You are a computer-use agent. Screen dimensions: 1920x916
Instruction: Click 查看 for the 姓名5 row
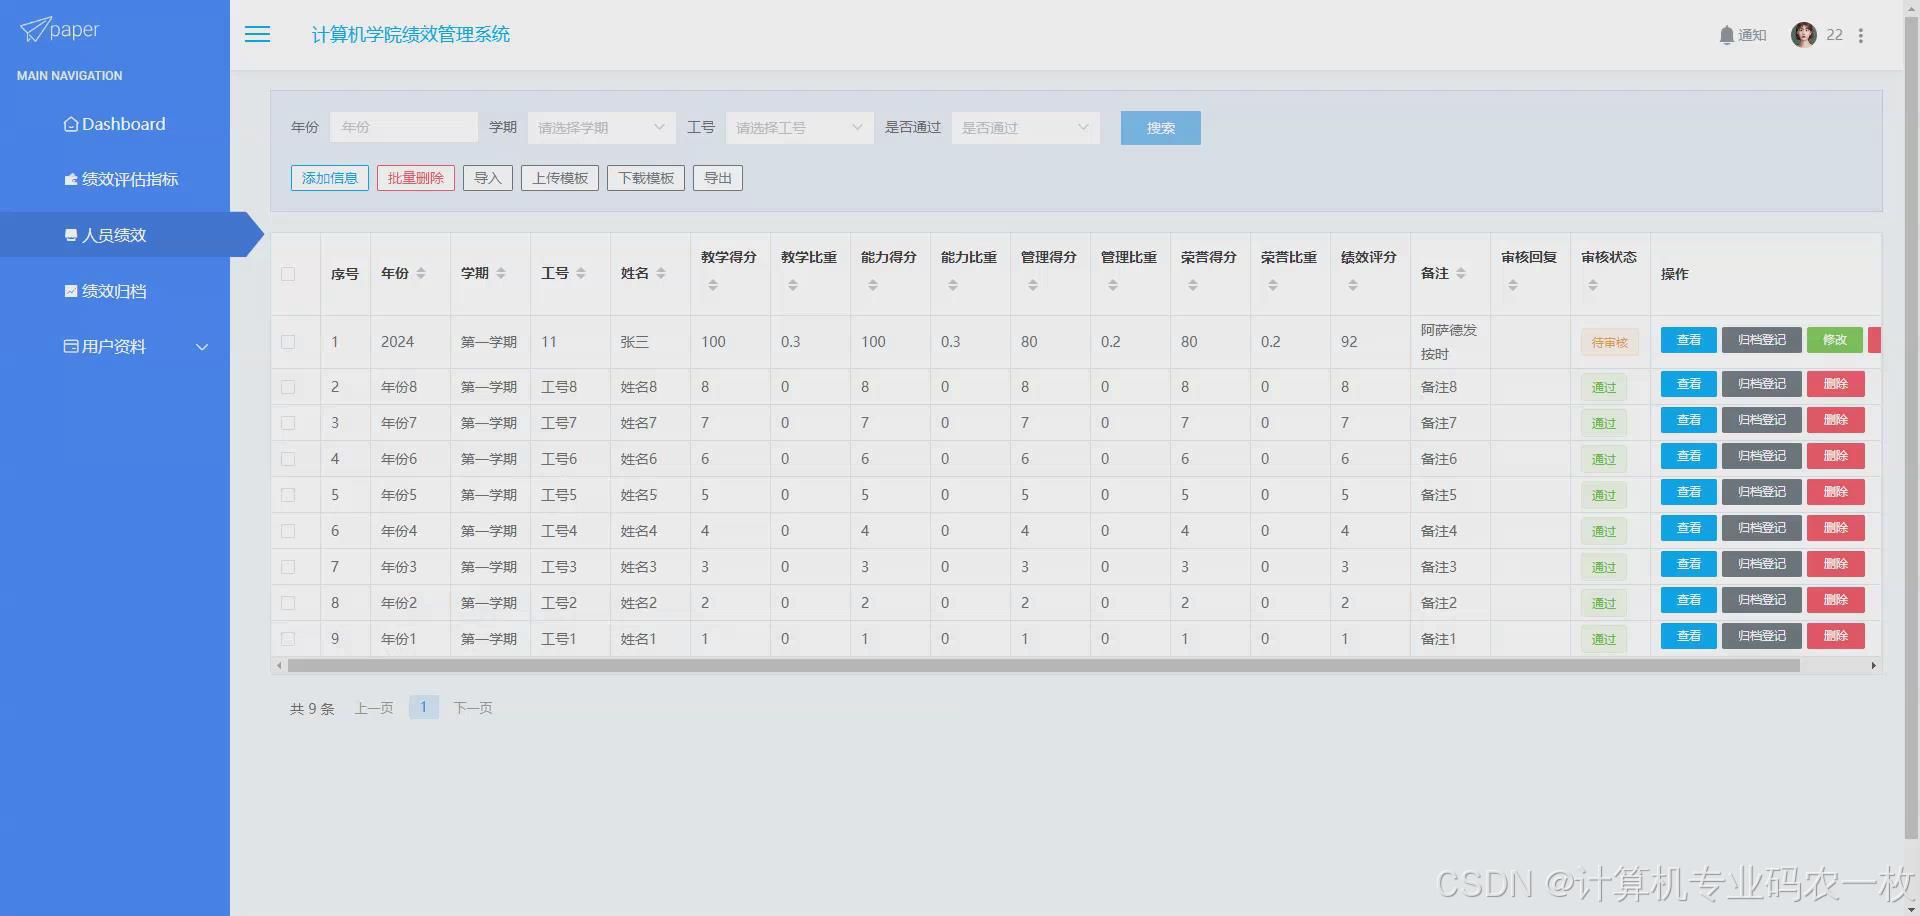click(x=1689, y=492)
